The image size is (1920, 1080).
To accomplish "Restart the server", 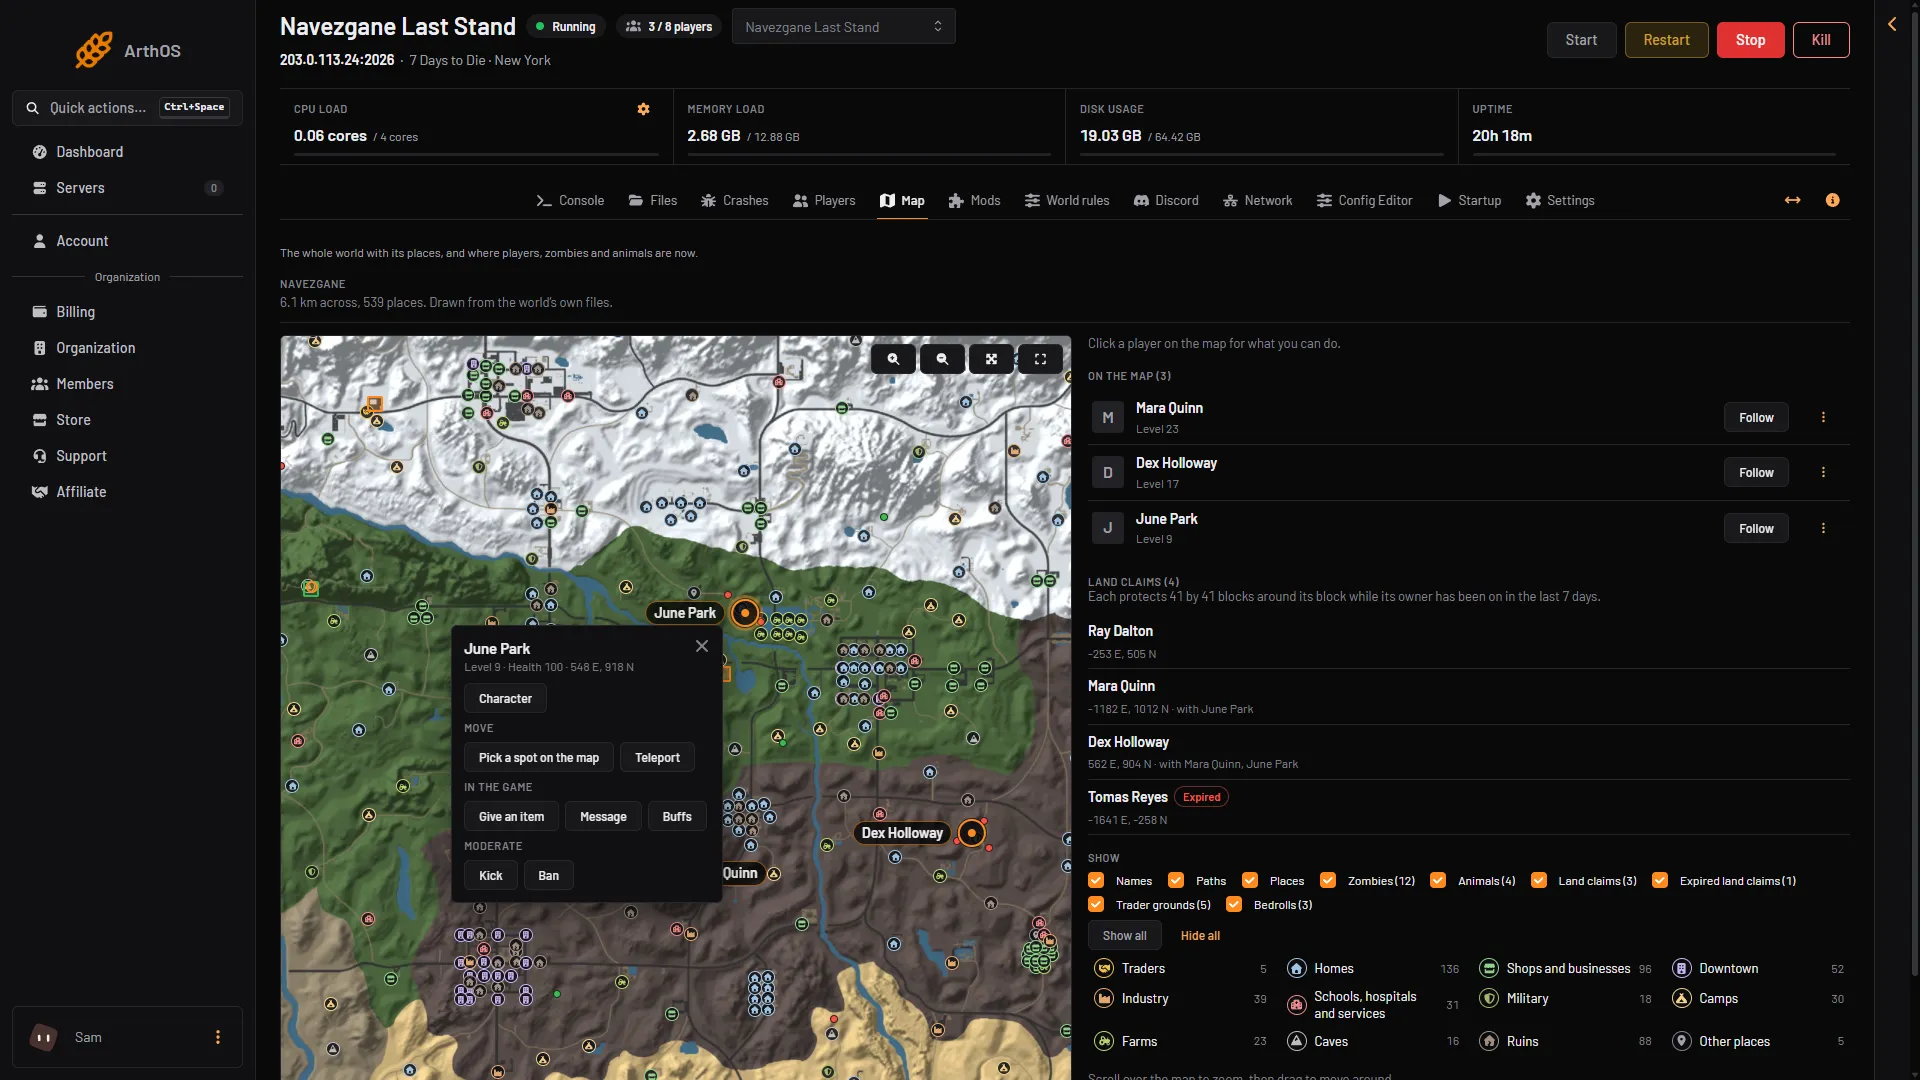I will tap(1666, 40).
